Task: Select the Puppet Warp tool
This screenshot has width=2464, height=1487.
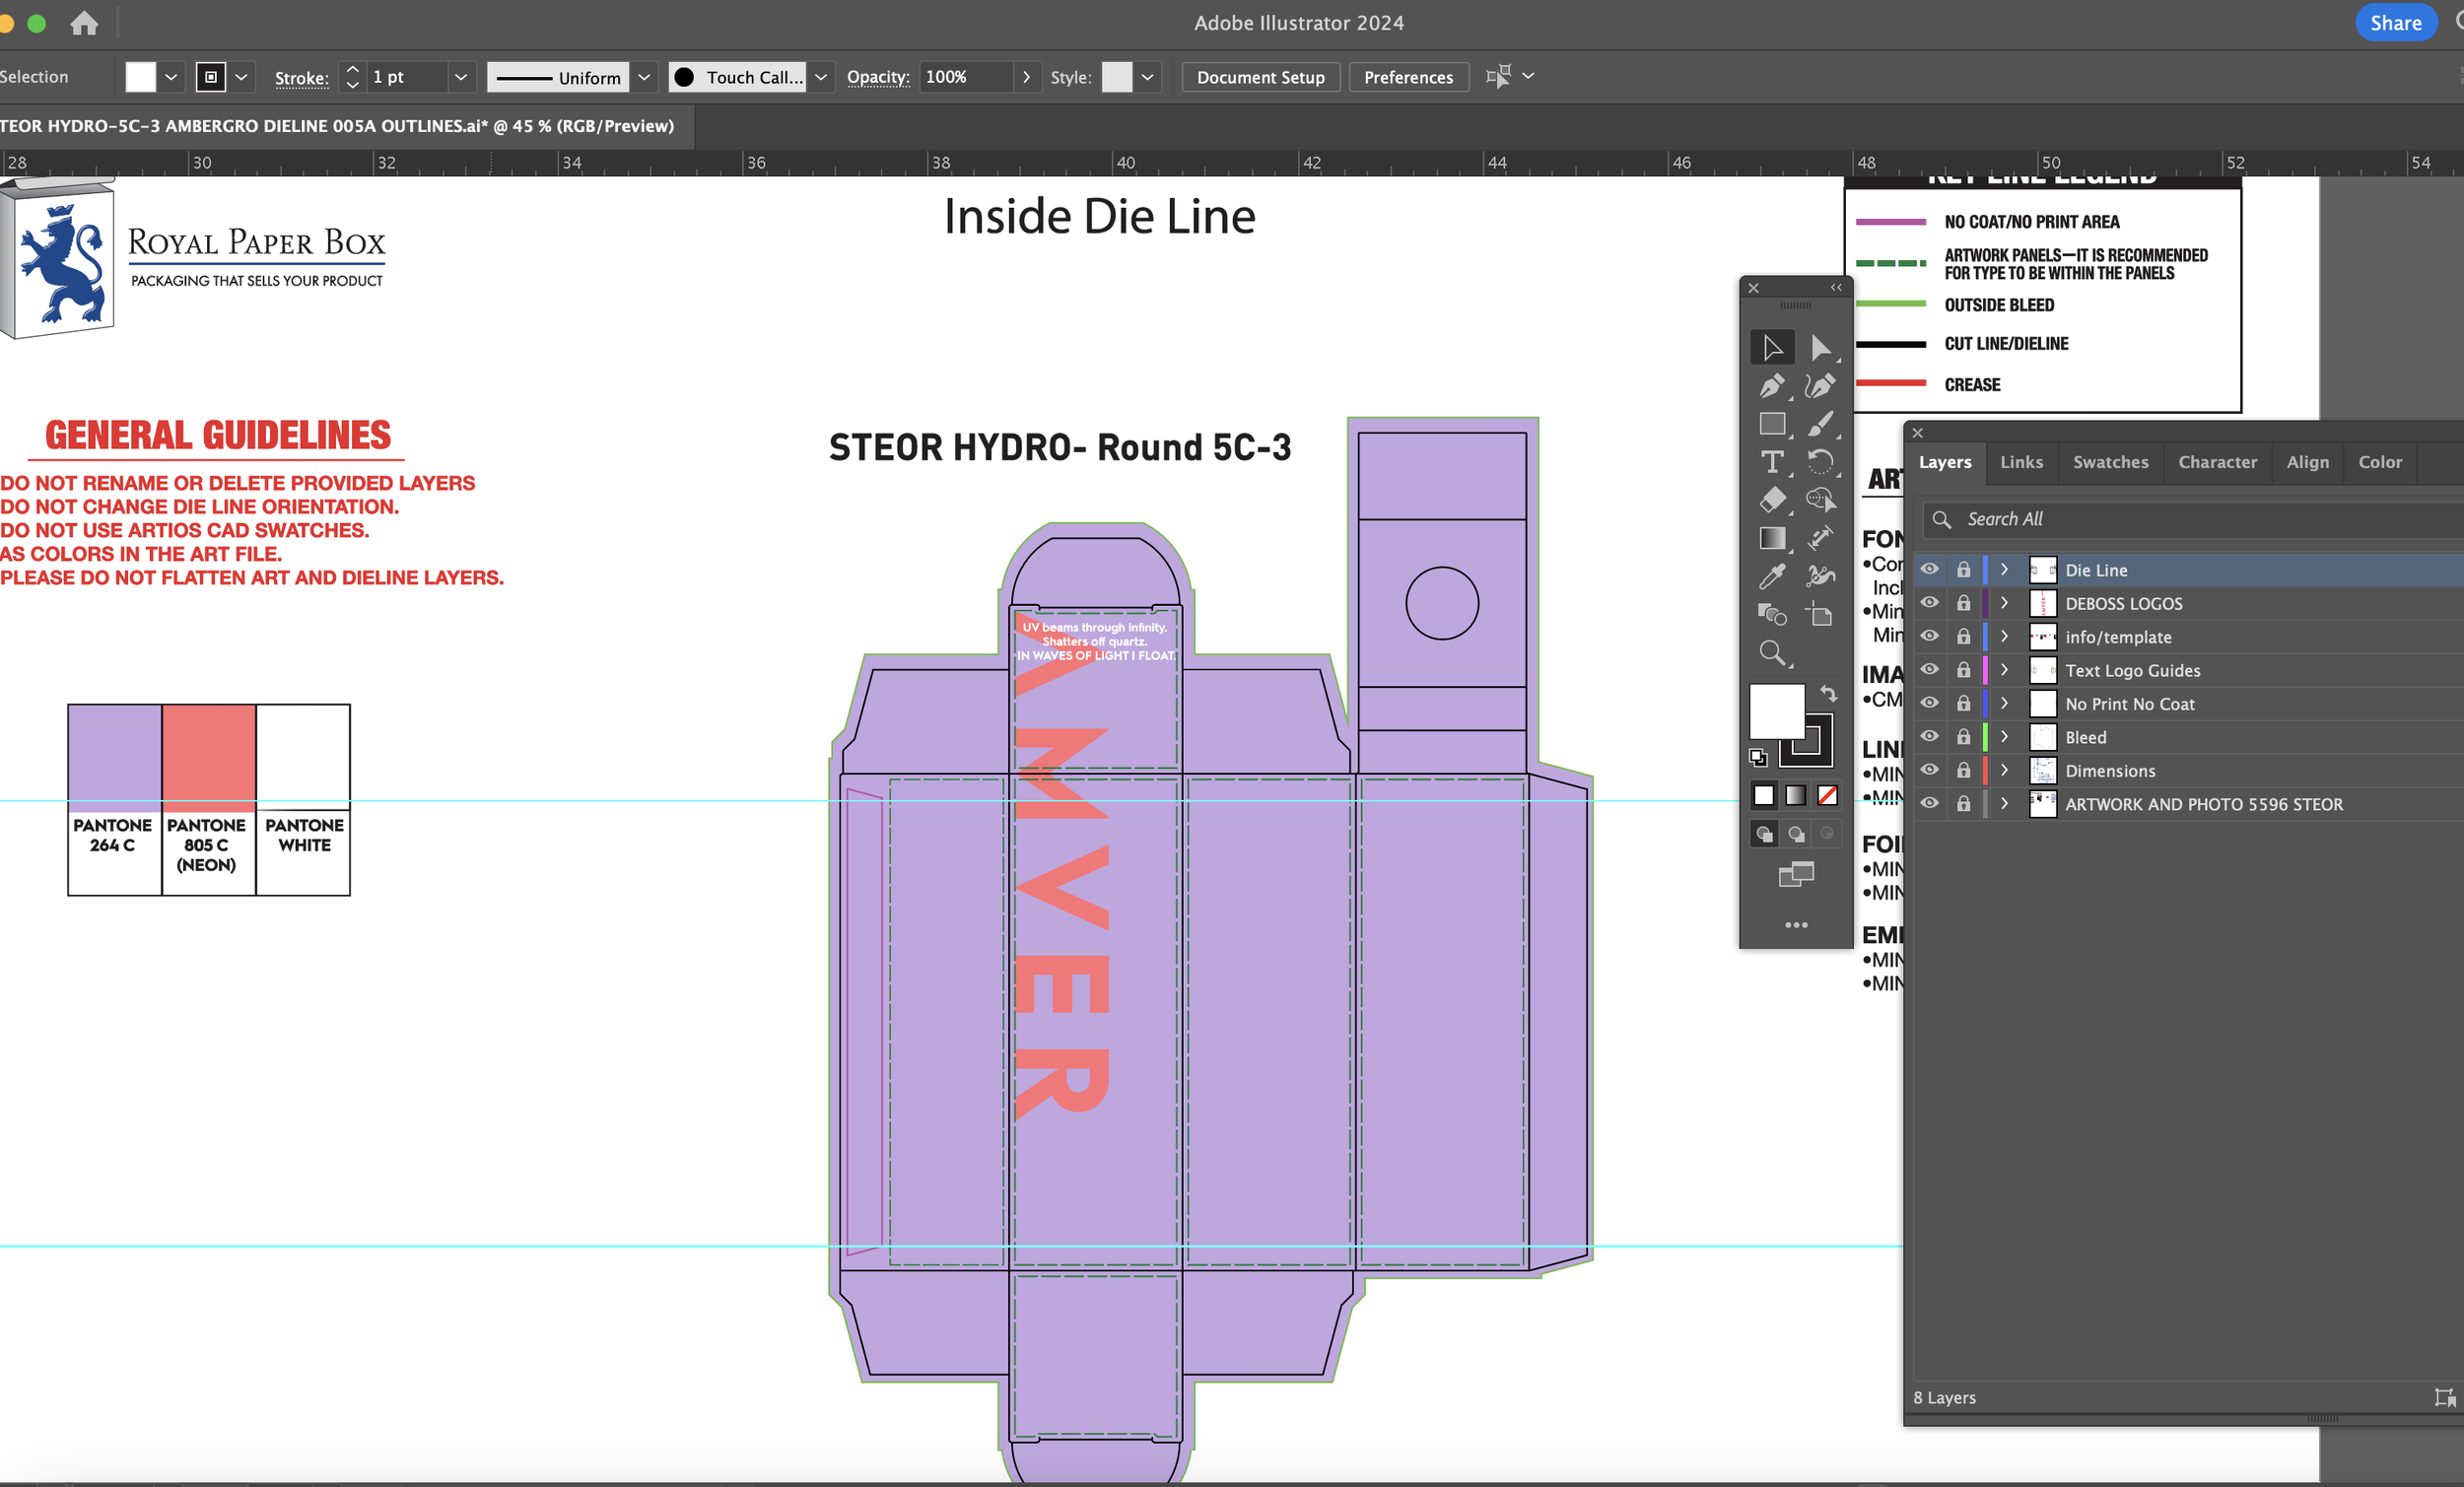Action: [x=1820, y=576]
